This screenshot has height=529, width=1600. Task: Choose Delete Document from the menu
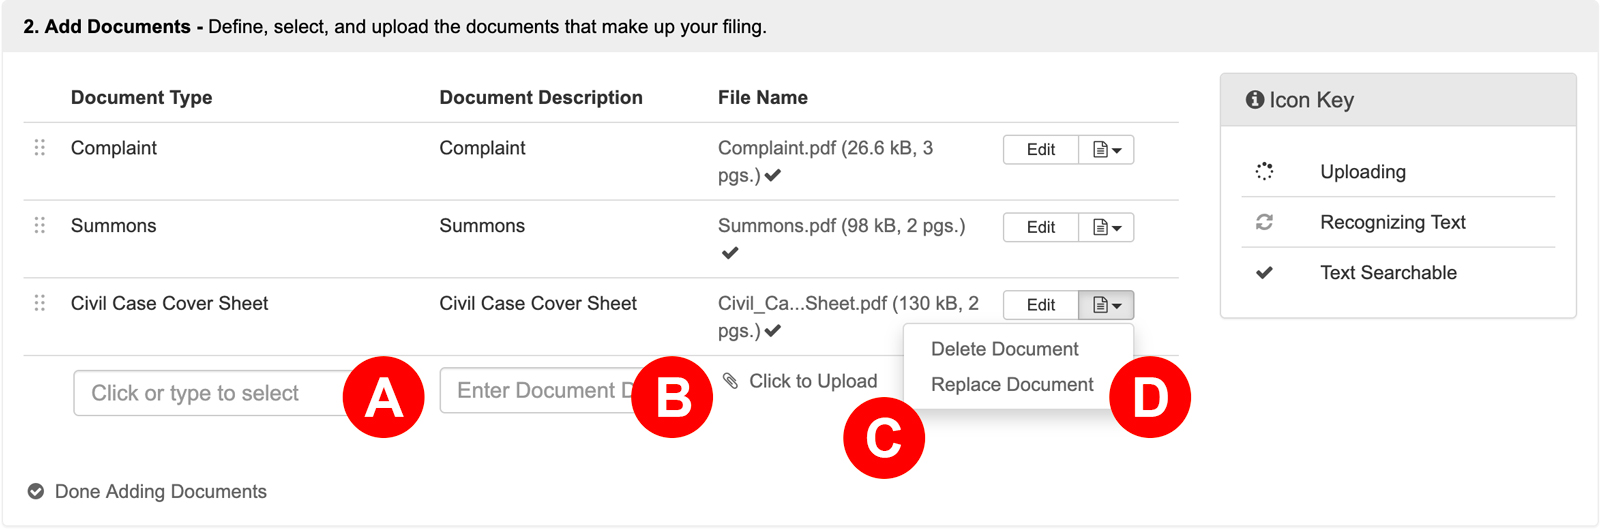pyautogui.click(x=1004, y=349)
